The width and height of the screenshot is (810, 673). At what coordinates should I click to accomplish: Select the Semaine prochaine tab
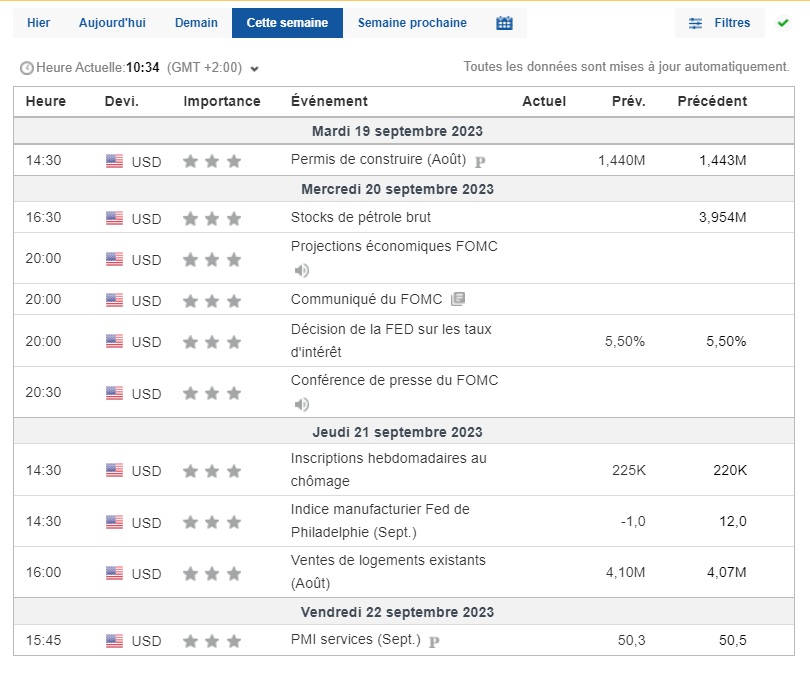pyautogui.click(x=412, y=22)
